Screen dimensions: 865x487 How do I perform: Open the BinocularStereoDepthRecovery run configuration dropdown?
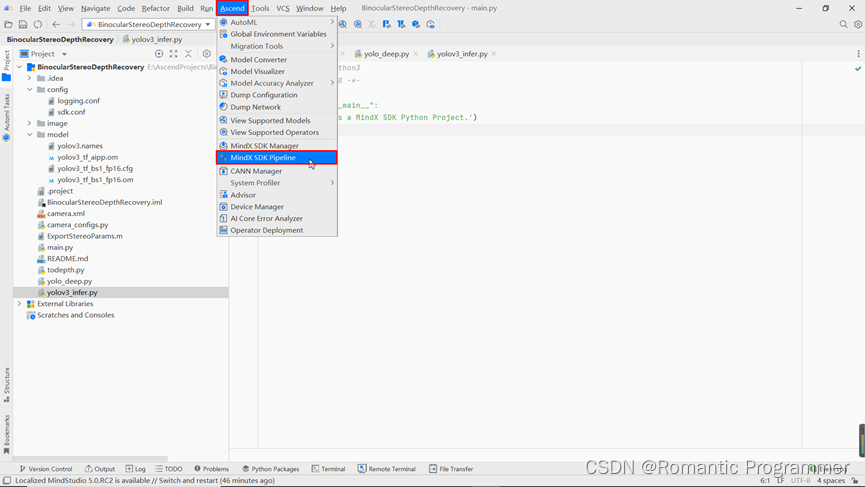148,24
